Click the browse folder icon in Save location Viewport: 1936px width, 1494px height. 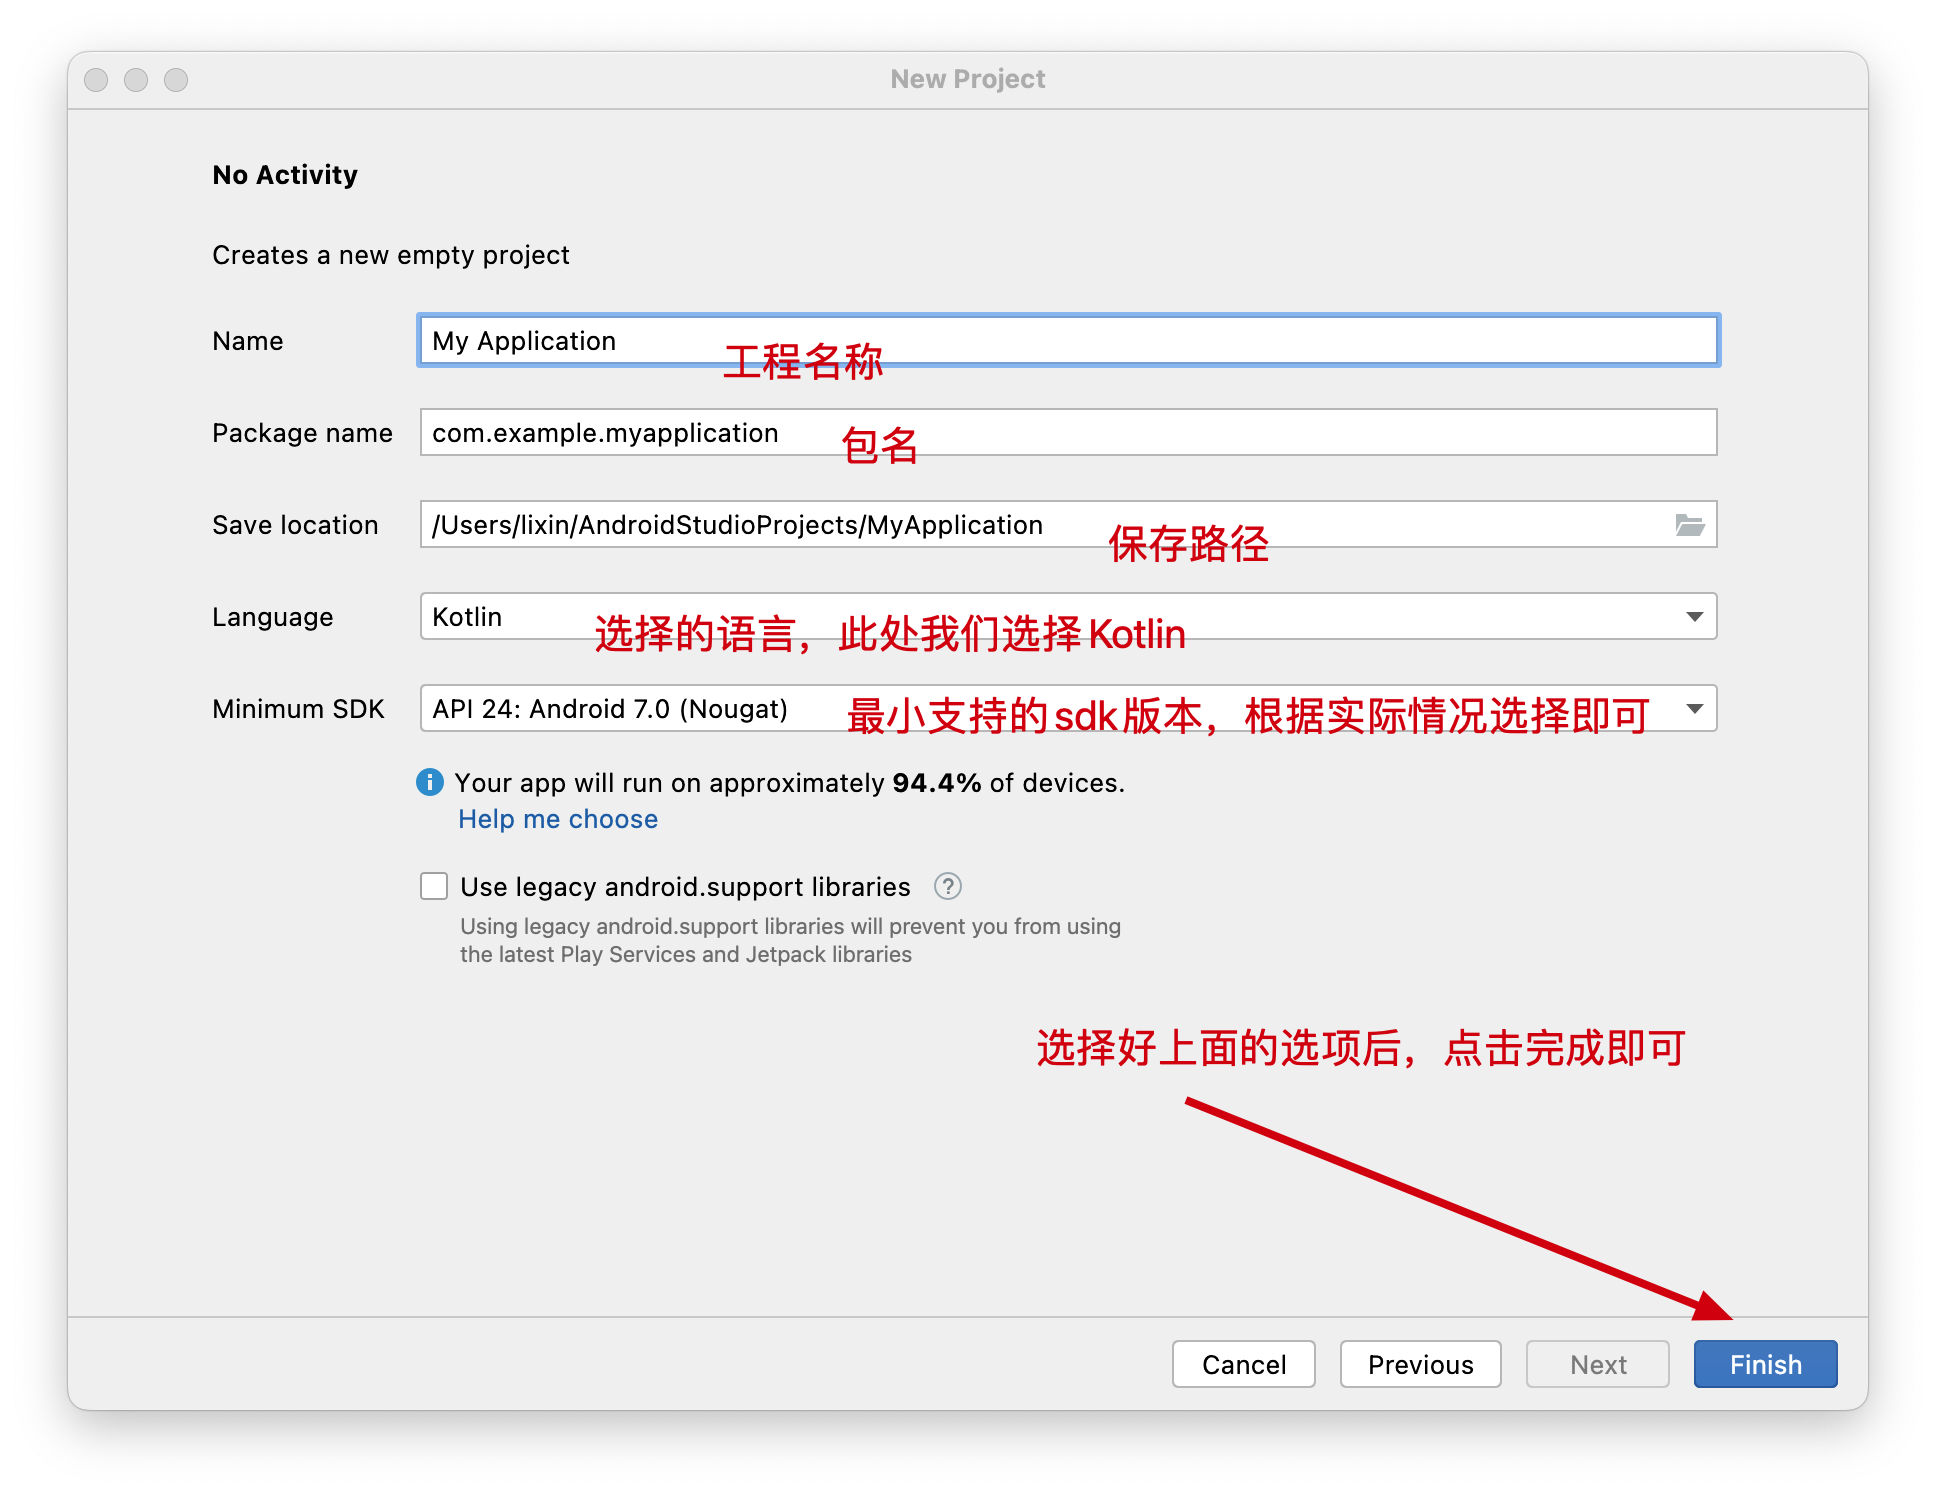[x=1689, y=525]
